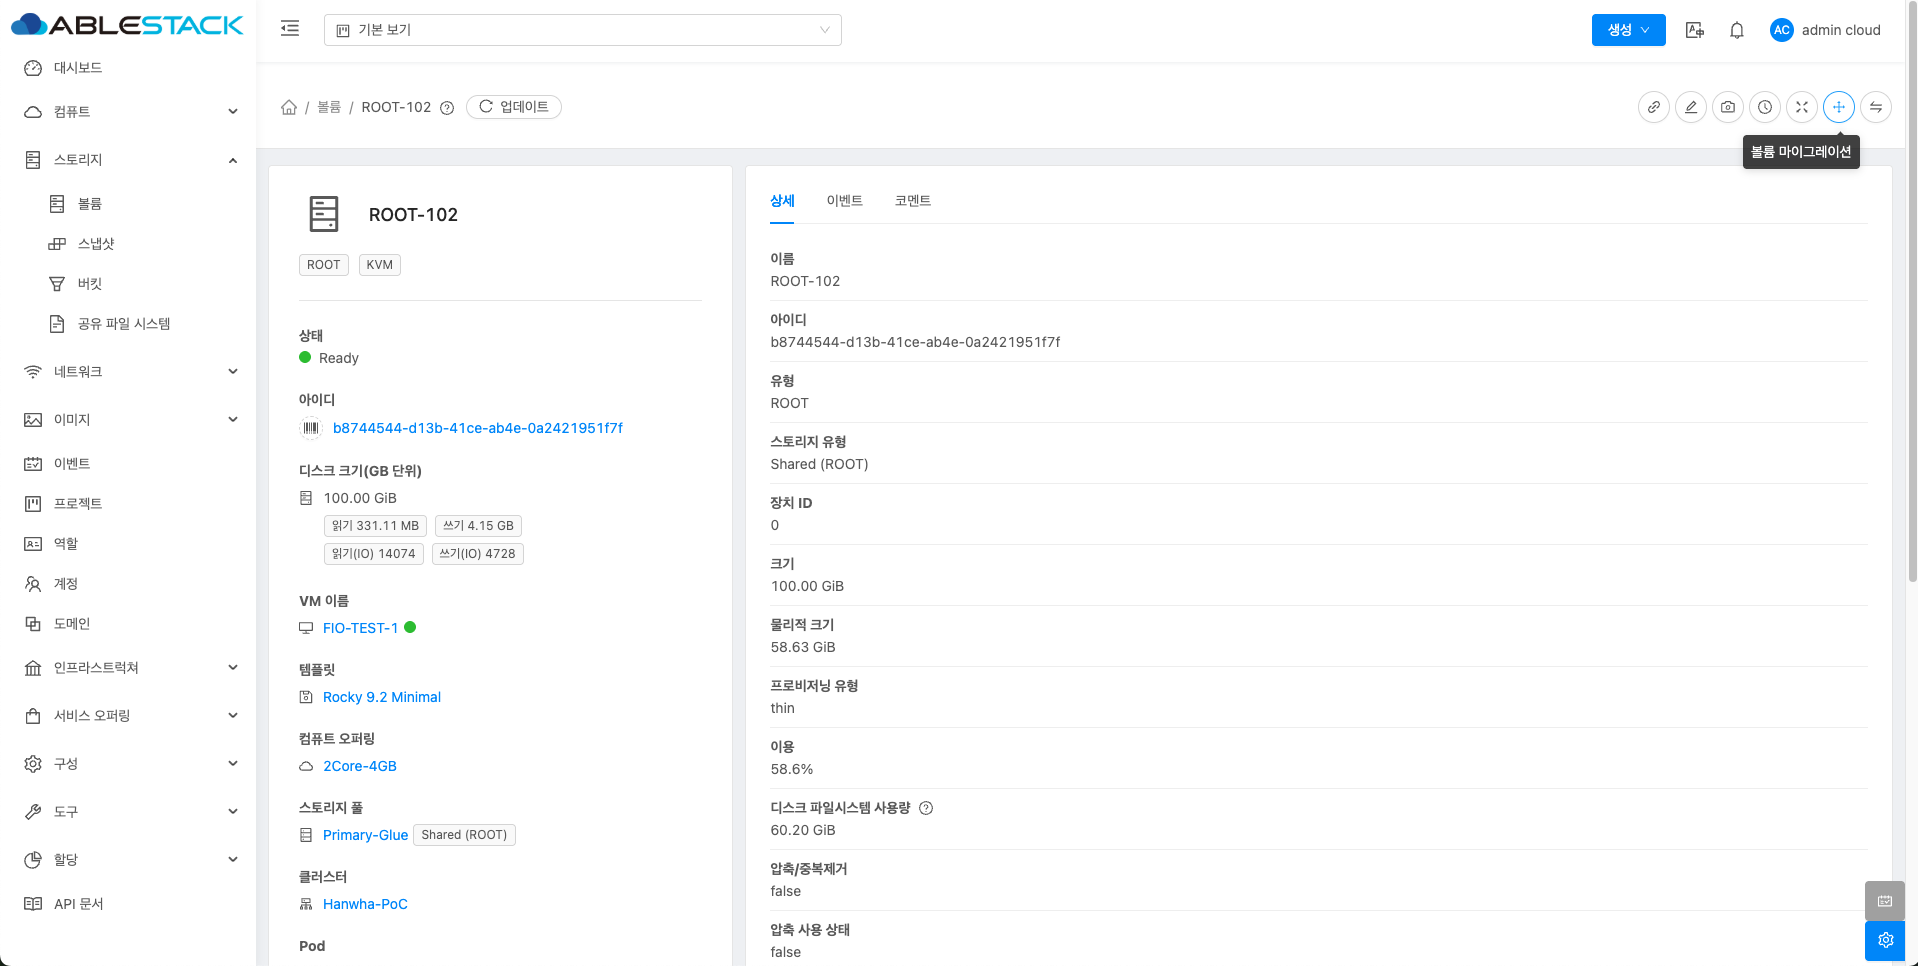Open the notifications bell
The height and width of the screenshot is (966, 1918).
click(x=1736, y=30)
